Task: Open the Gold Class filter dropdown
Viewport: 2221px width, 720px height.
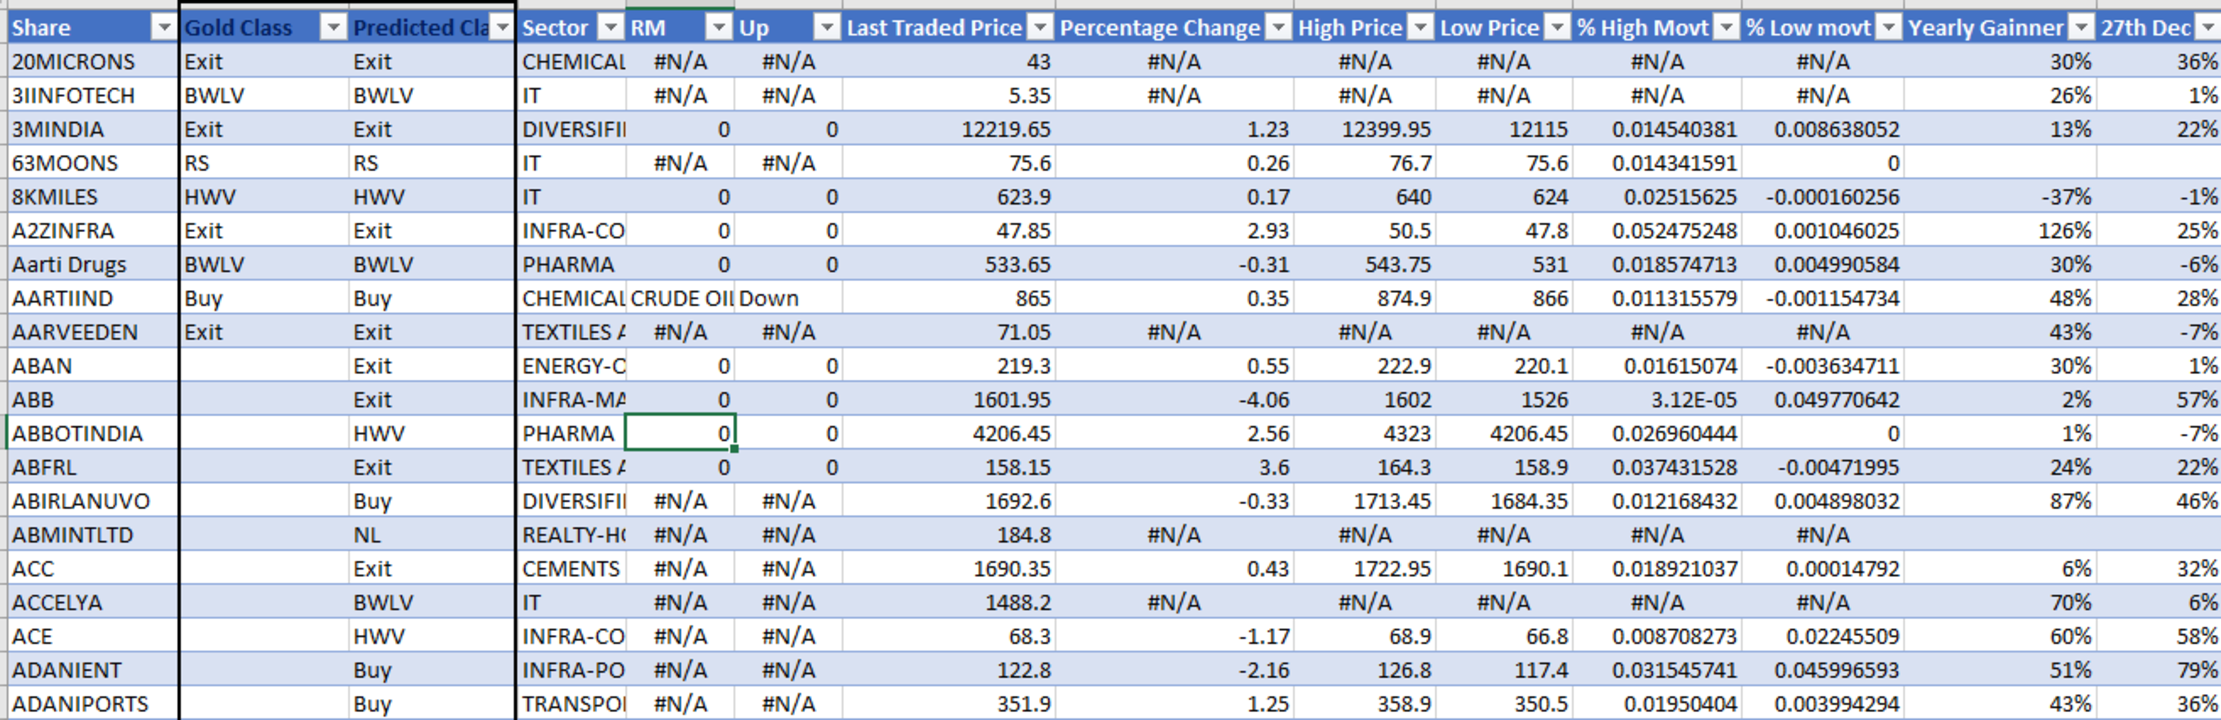Action: pyautogui.click(x=334, y=28)
